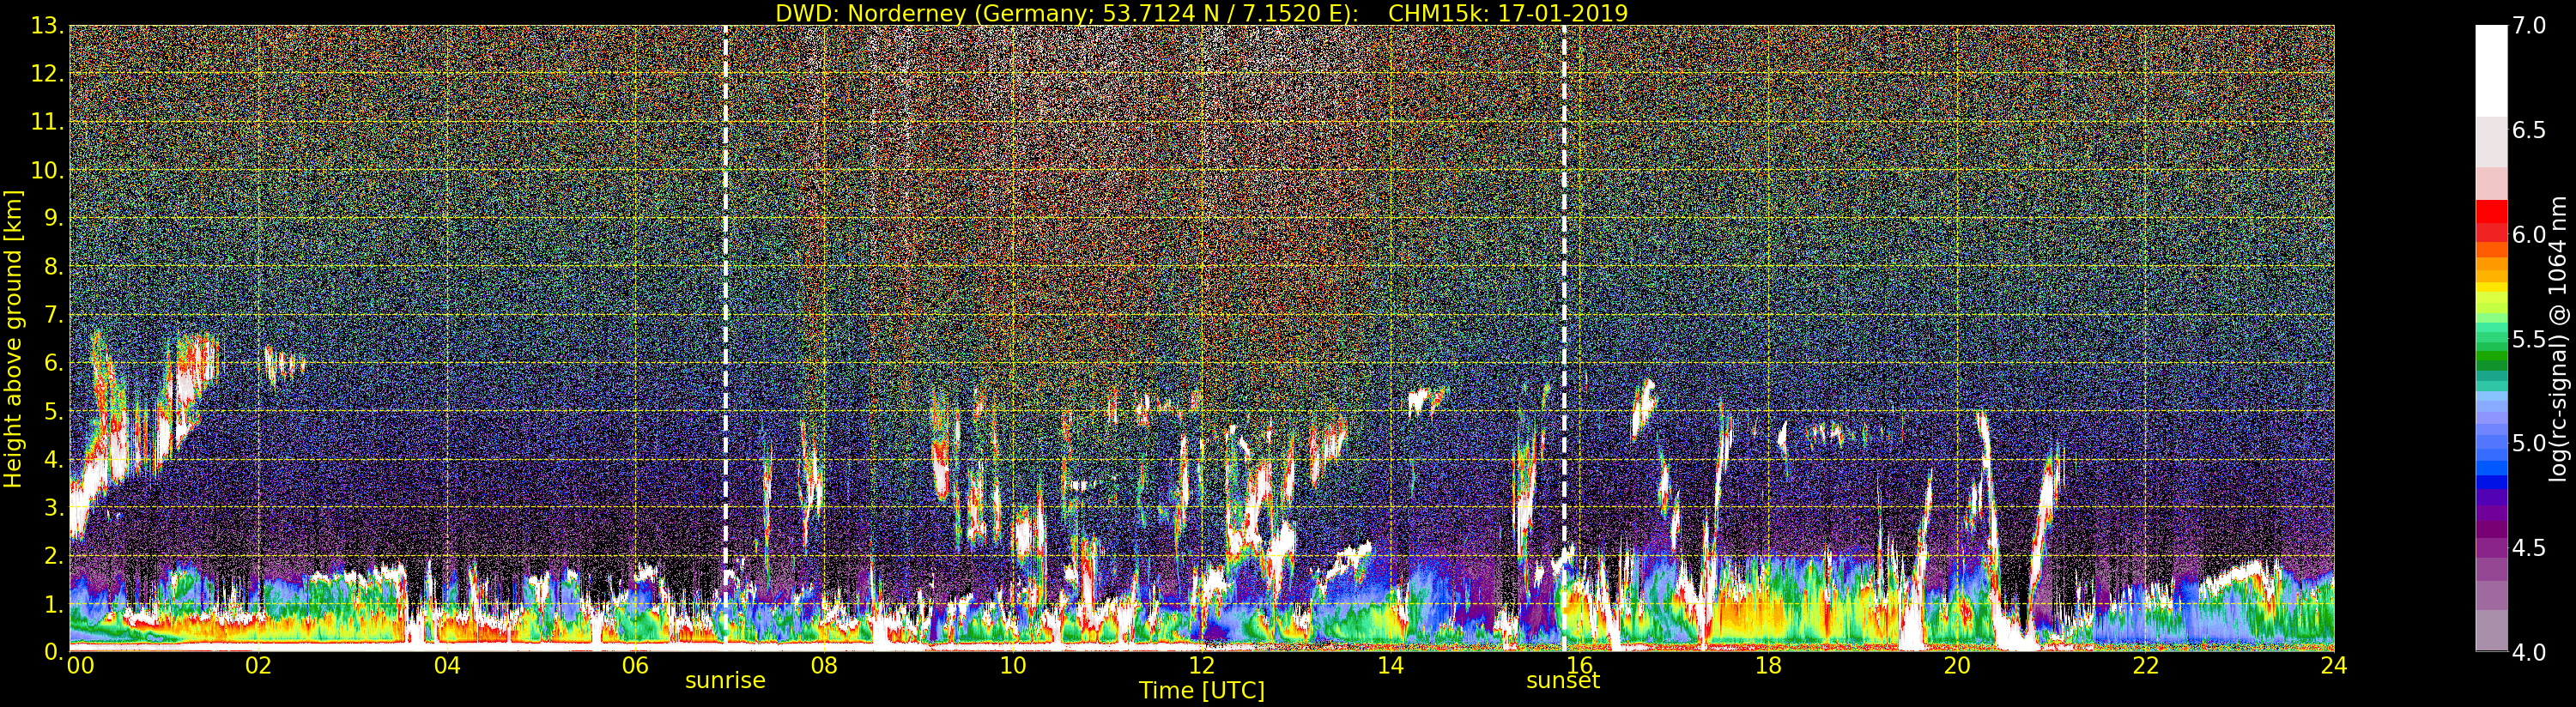This screenshot has width=2576, height=707.
Task: Click the height axis tick '12.'
Action: (47, 75)
